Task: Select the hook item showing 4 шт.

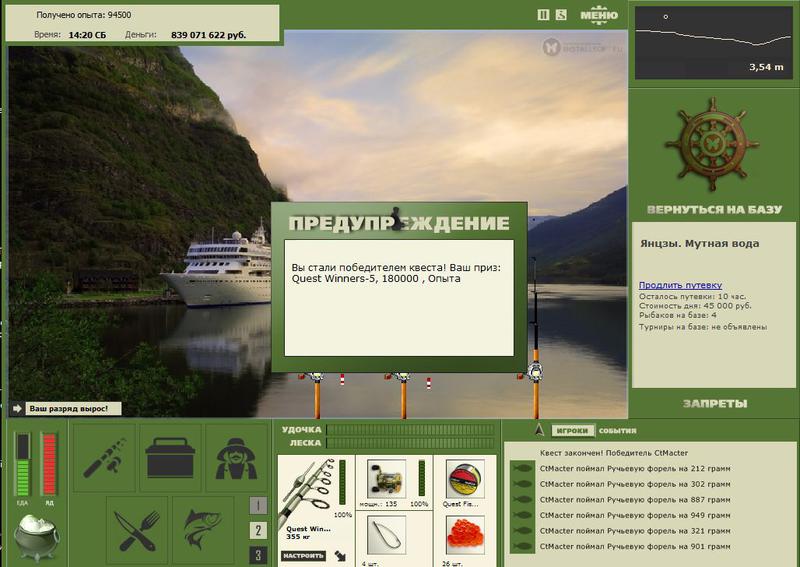Action: click(386, 534)
